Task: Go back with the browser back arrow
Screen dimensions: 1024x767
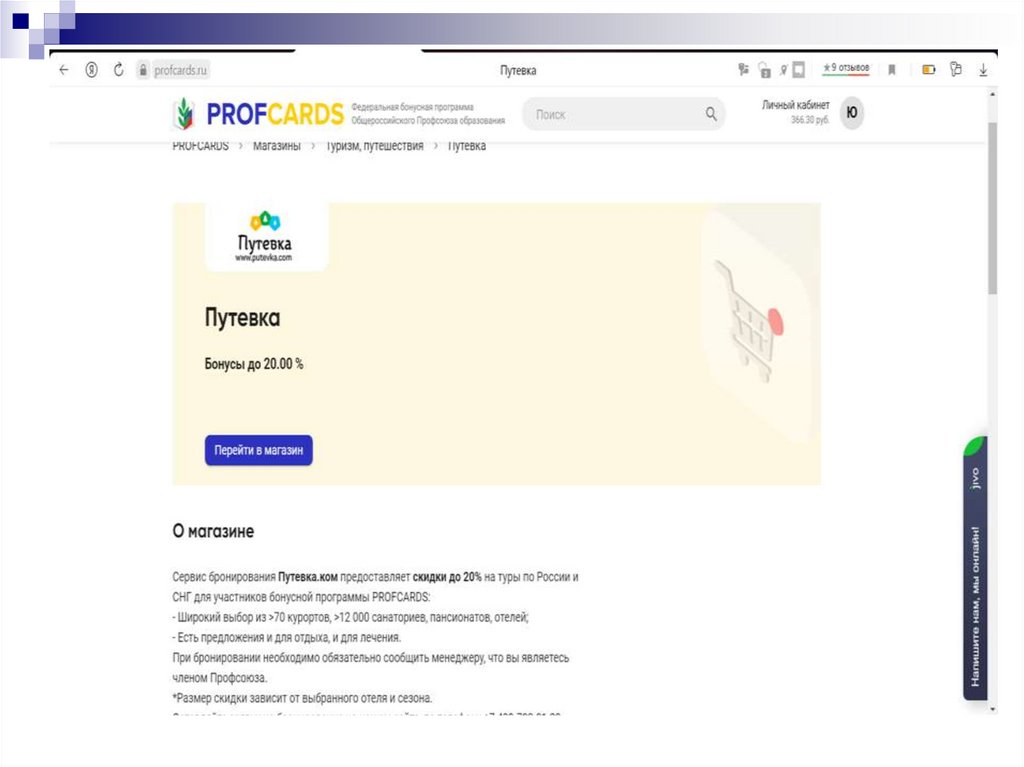Action: (x=63, y=70)
